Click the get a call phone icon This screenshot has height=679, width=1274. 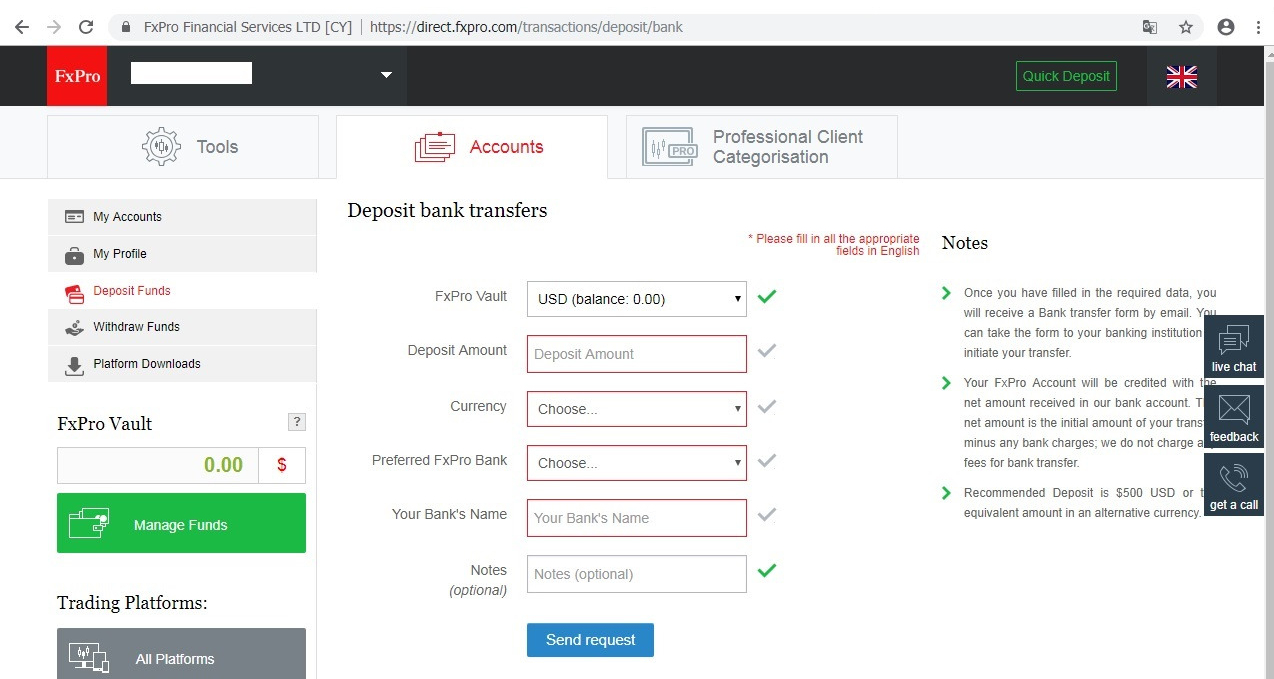point(1234,478)
